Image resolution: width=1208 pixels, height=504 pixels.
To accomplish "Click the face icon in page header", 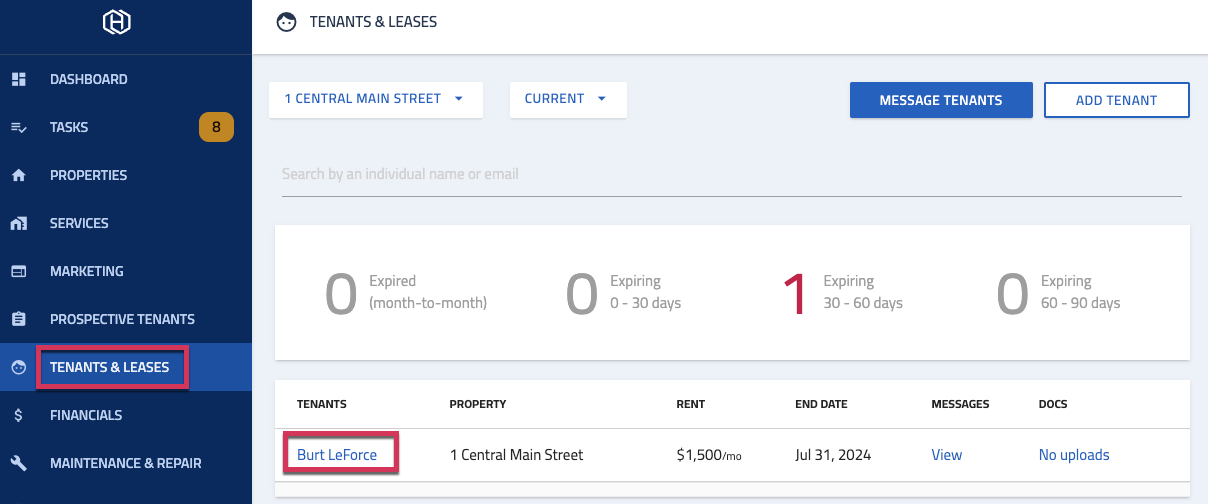I will 287,22.
